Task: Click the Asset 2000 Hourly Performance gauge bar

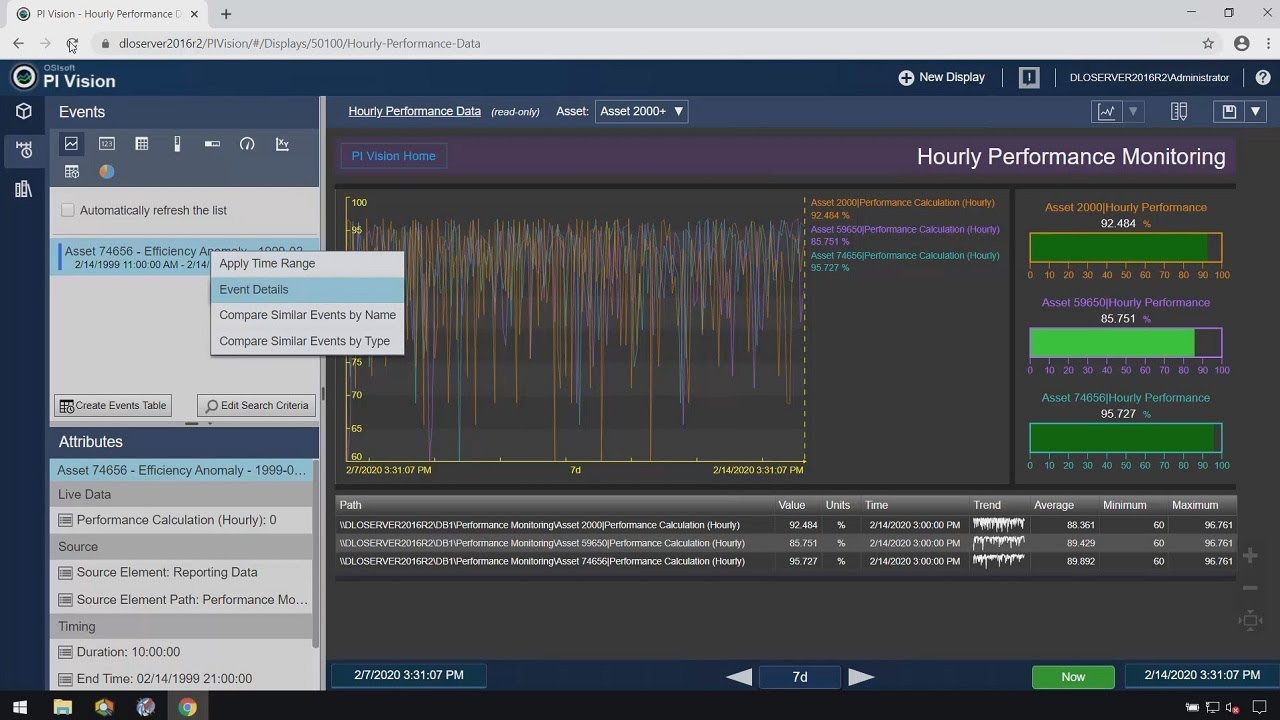Action: (x=1125, y=248)
